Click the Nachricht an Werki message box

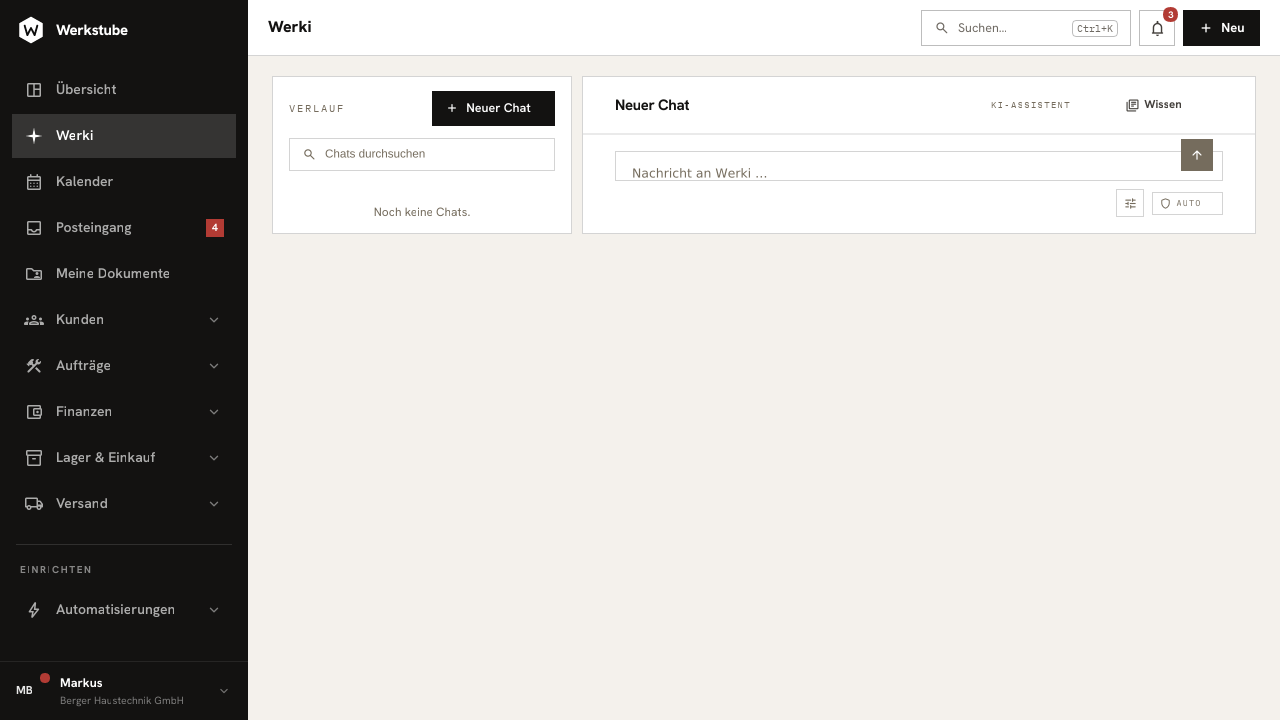coord(918,166)
